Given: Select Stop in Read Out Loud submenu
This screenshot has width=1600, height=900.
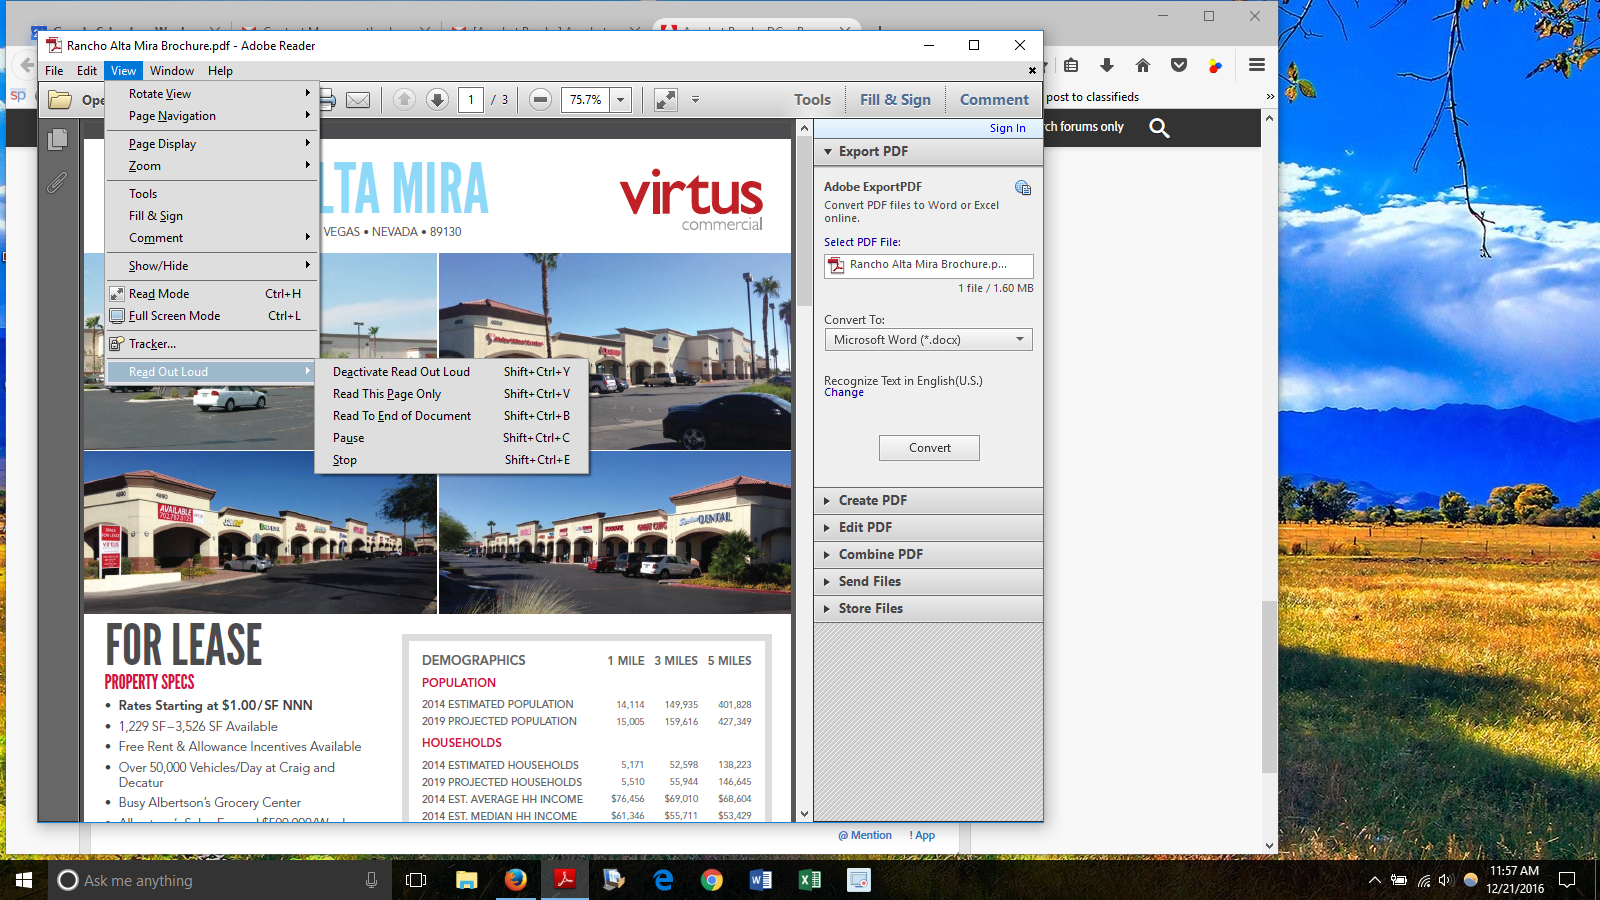Looking at the screenshot, I should click(x=452, y=460).
